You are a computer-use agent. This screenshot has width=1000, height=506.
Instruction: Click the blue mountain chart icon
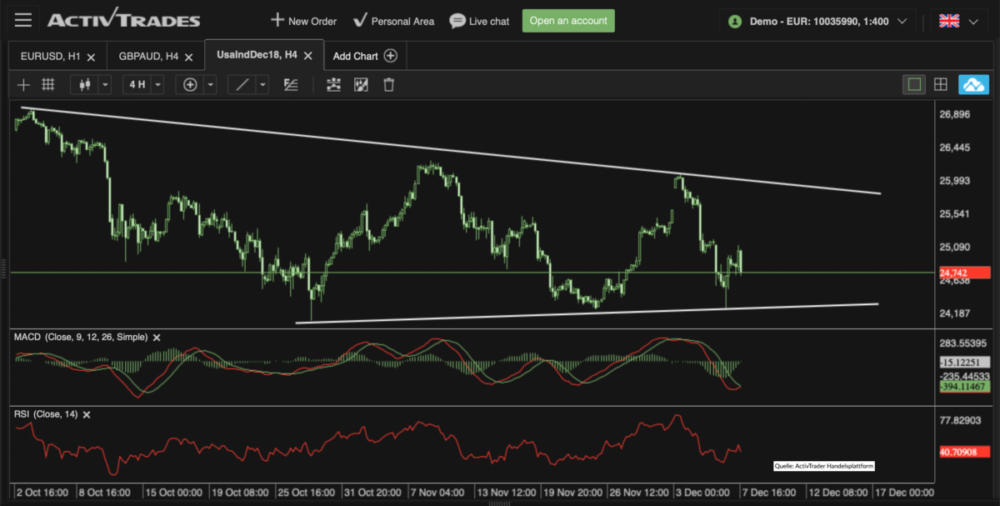coord(974,85)
